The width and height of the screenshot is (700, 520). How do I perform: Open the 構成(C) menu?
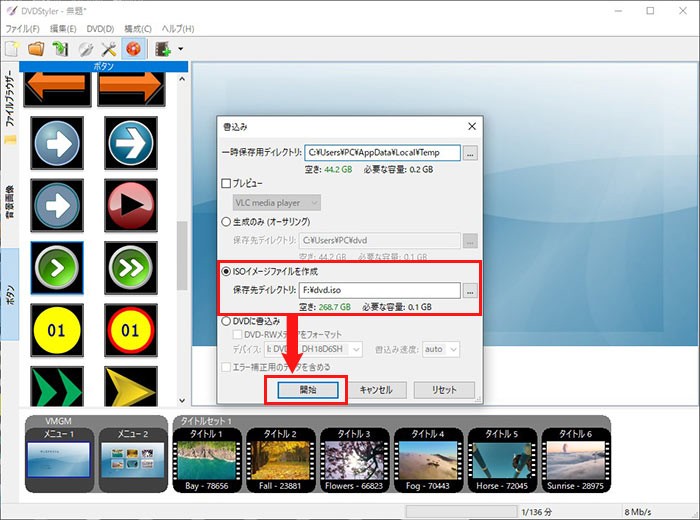pos(138,29)
